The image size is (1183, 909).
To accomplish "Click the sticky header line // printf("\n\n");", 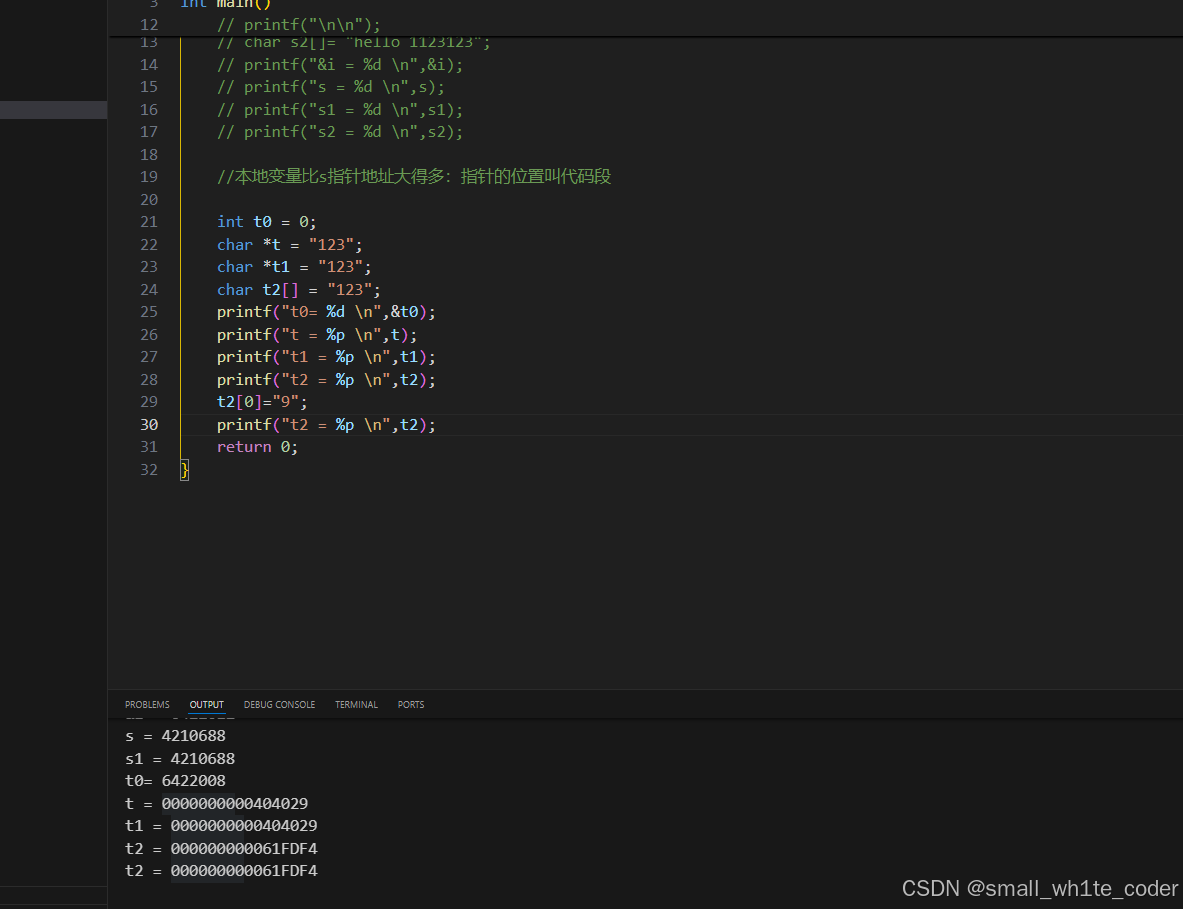I will pos(299,25).
